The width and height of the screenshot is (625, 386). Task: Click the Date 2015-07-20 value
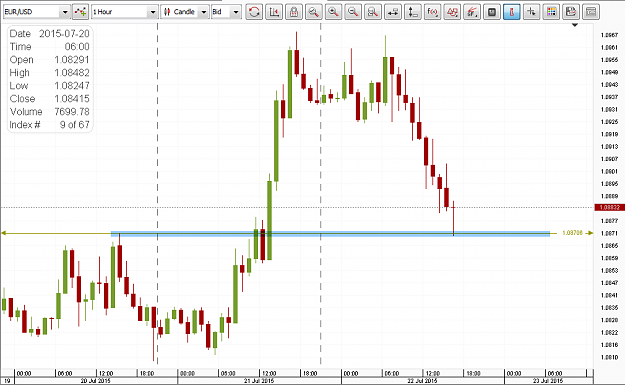click(x=64, y=33)
